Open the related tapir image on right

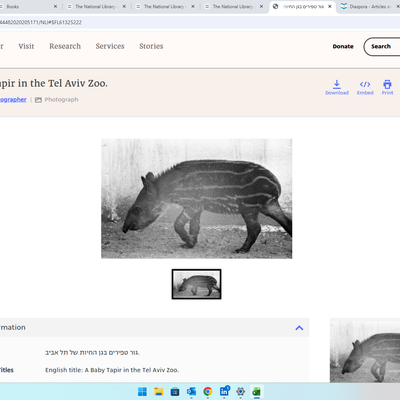pos(365,350)
